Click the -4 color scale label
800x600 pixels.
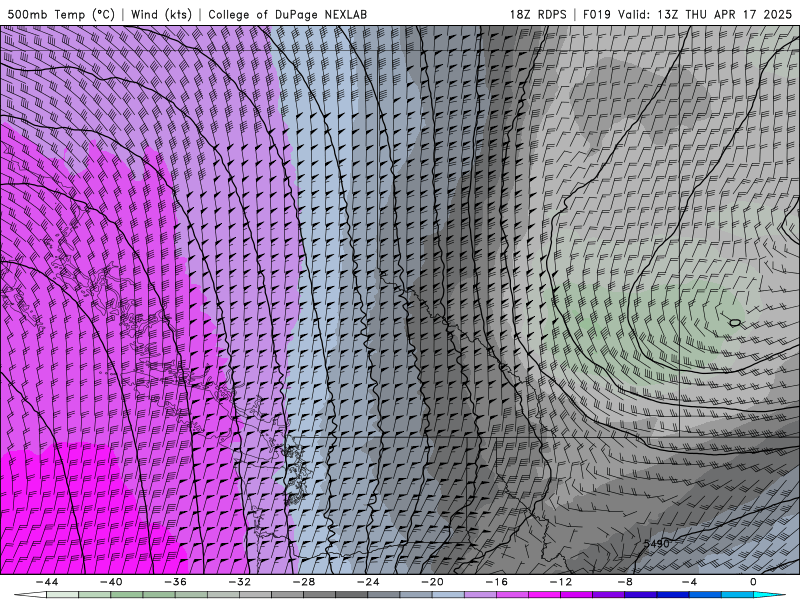click(690, 582)
